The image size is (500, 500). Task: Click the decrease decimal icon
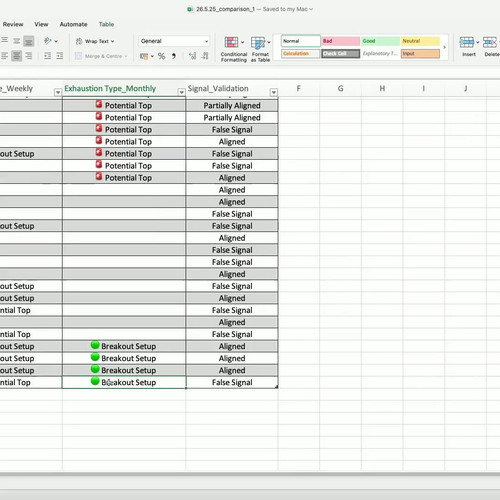click(x=205, y=56)
